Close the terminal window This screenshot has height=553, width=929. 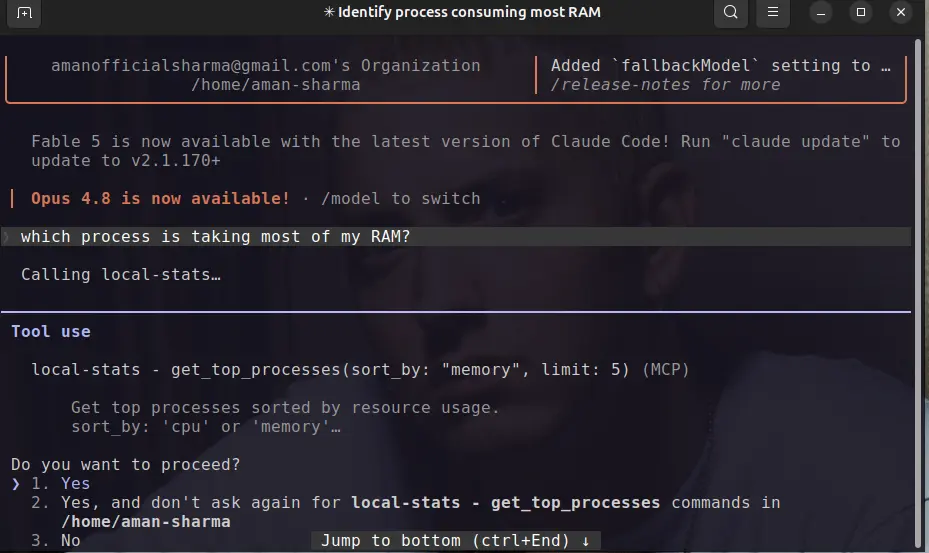(x=901, y=12)
